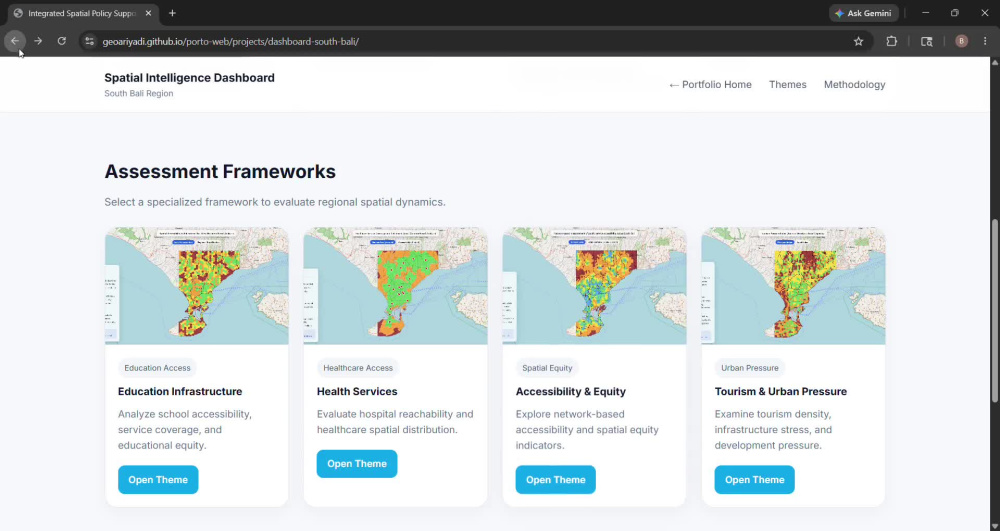This screenshot has height=531, width=1000.
Task: Close the Integrated Spatial Policy tab
Action: point(148,13)
